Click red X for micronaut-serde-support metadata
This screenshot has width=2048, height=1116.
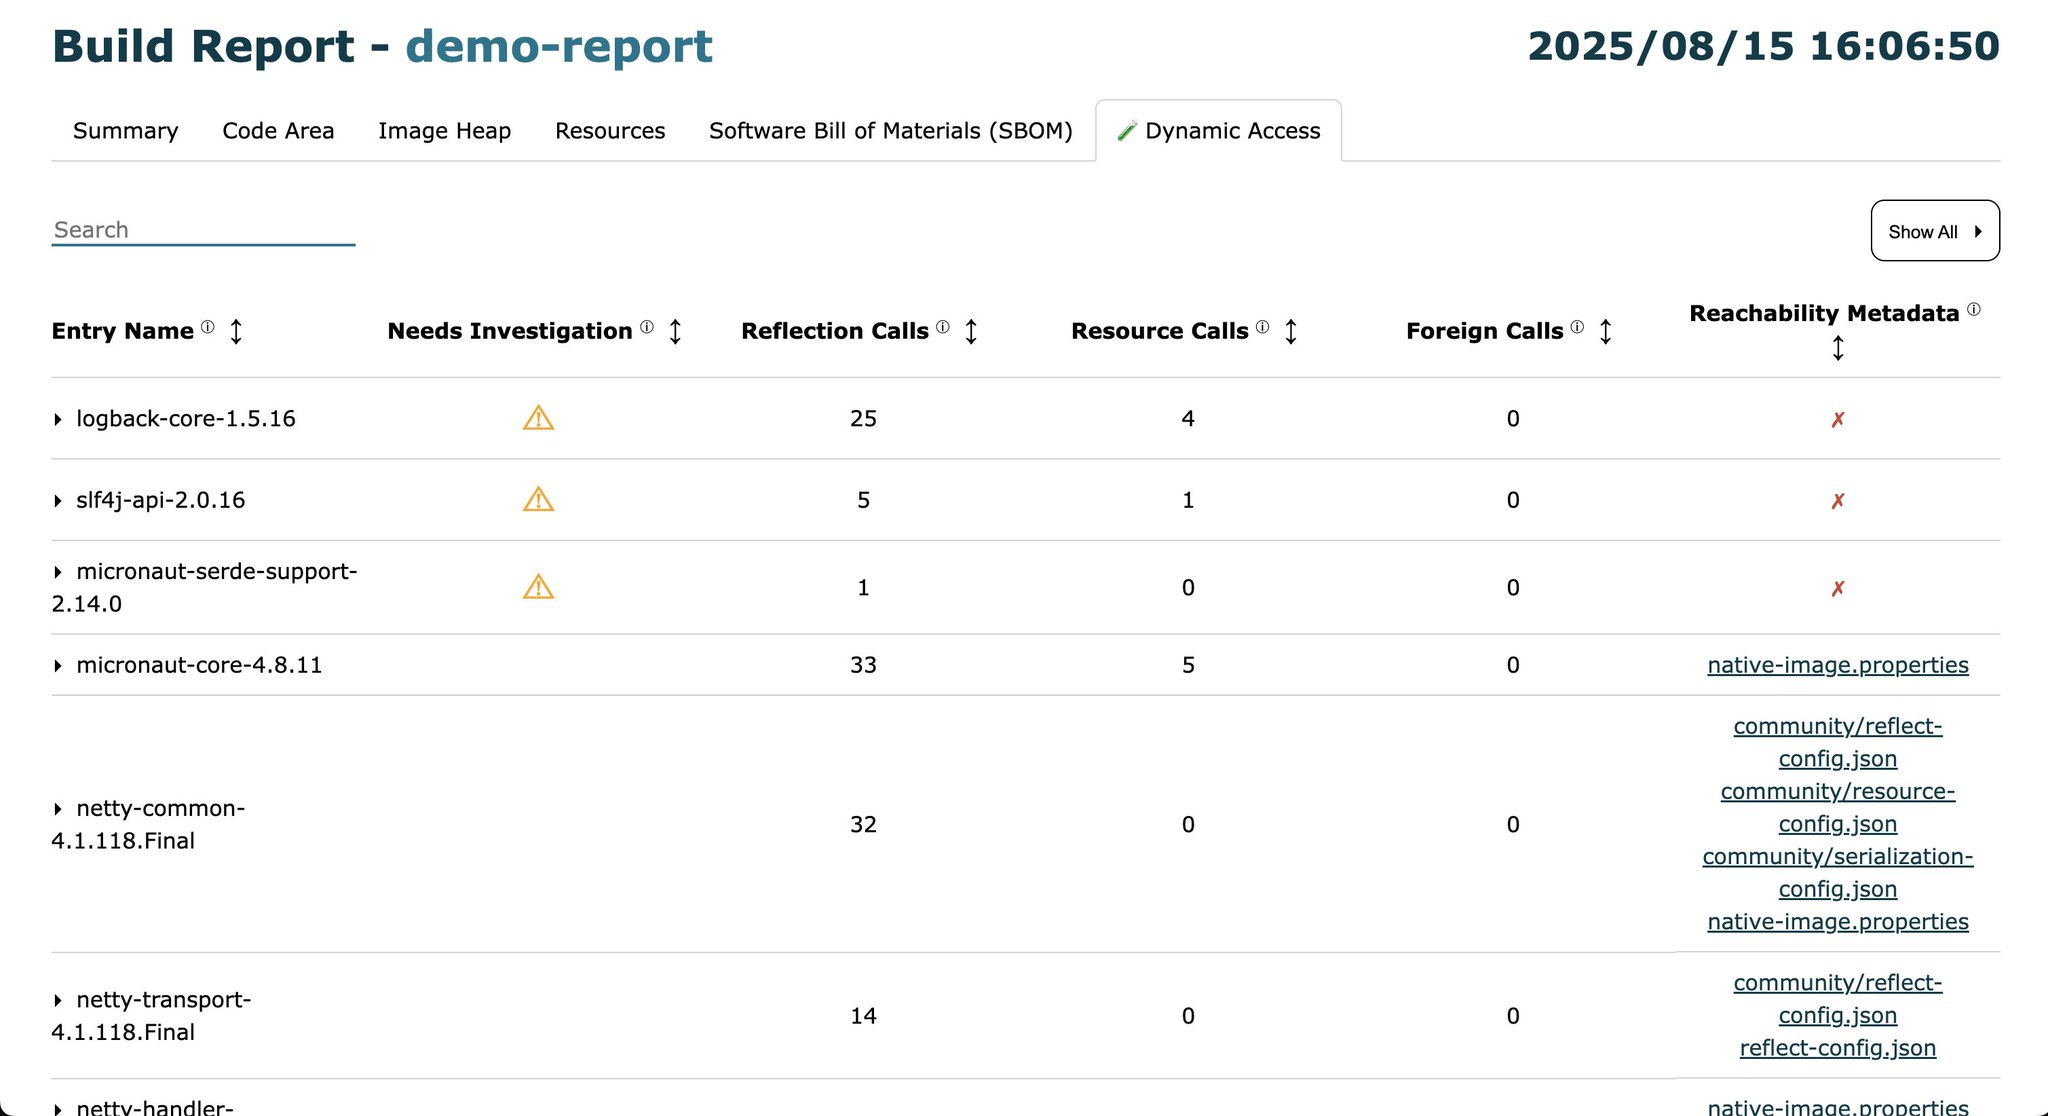1837,589
